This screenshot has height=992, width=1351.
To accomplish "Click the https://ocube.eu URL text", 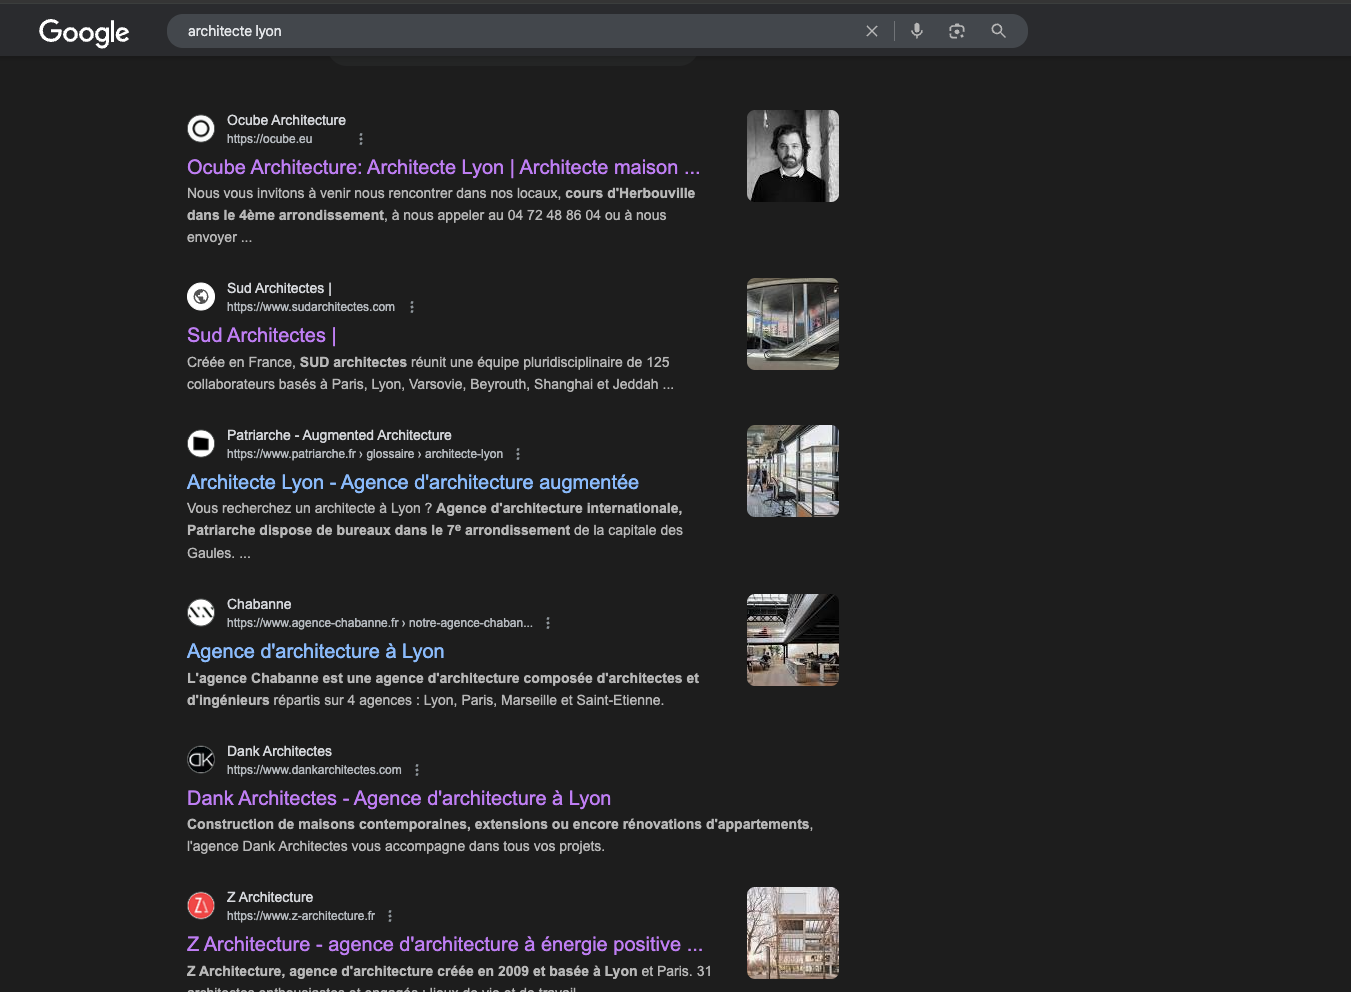I will click(x=269, y=139).
